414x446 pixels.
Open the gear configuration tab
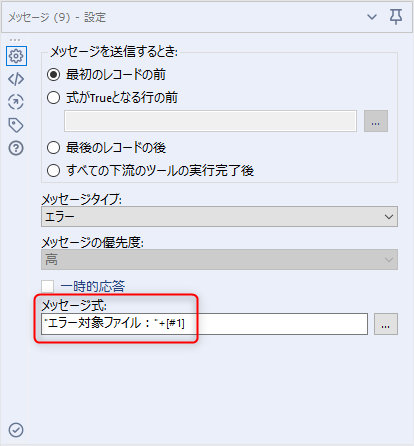tap(16, 56)
